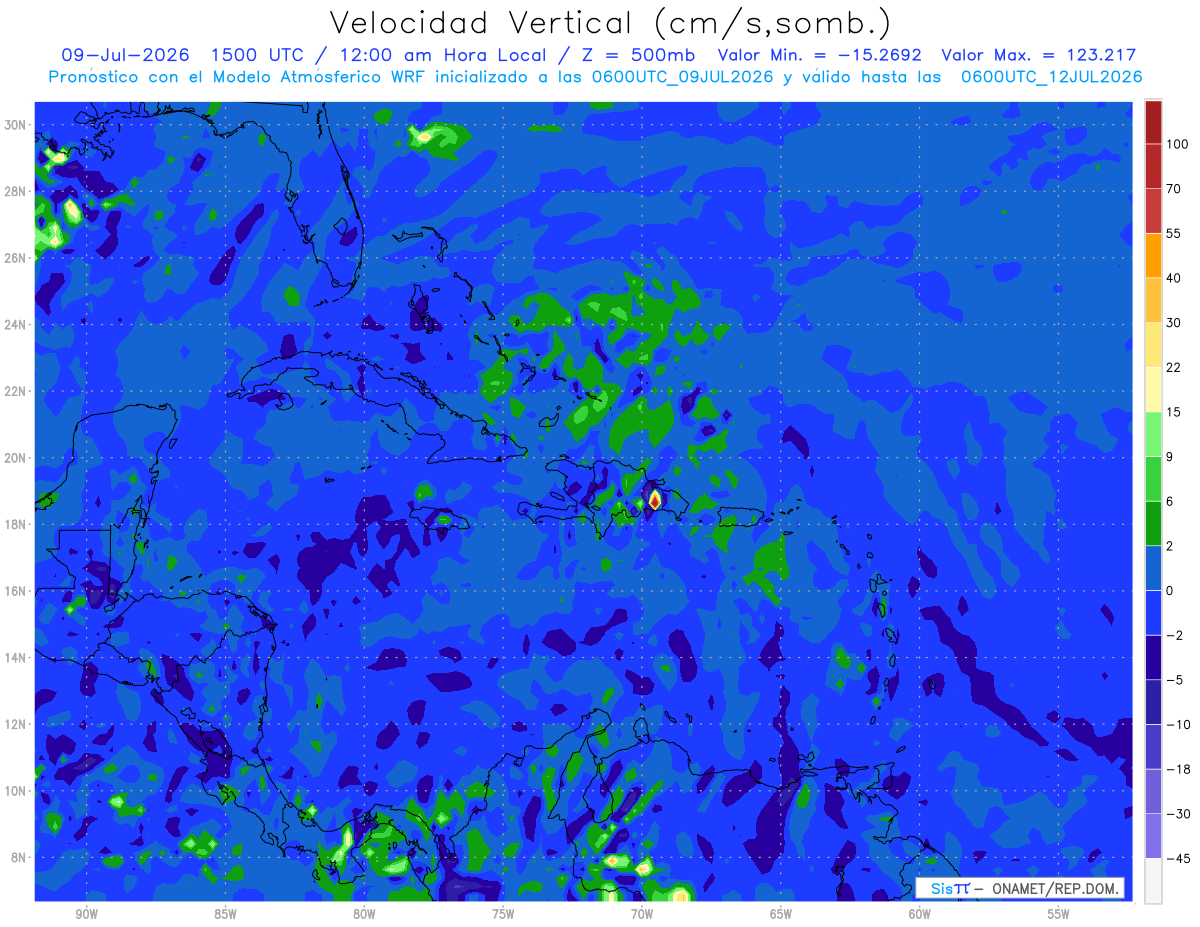
Task: Click the '30N' latitude label
Action: [x=17, y=125]
